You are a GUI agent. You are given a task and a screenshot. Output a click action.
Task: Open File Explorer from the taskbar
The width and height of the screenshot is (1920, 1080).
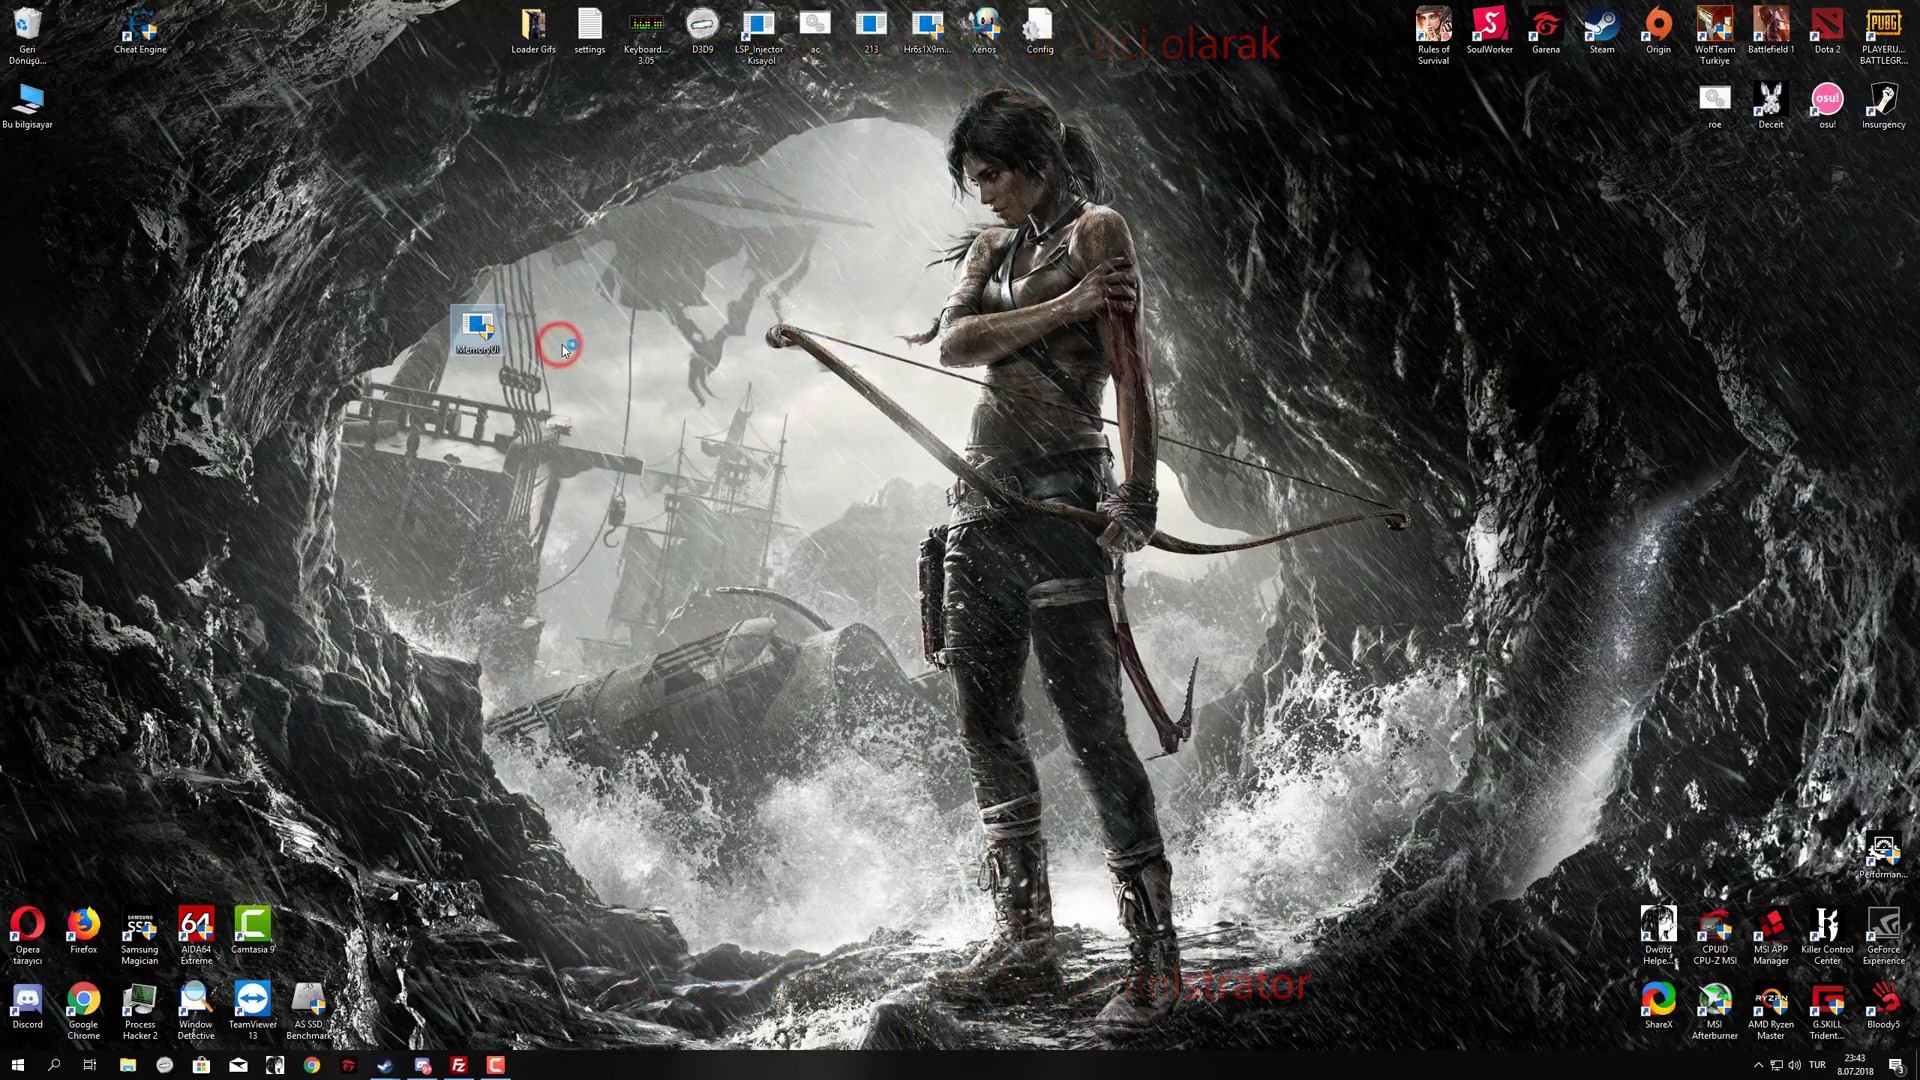[128, 1065]
